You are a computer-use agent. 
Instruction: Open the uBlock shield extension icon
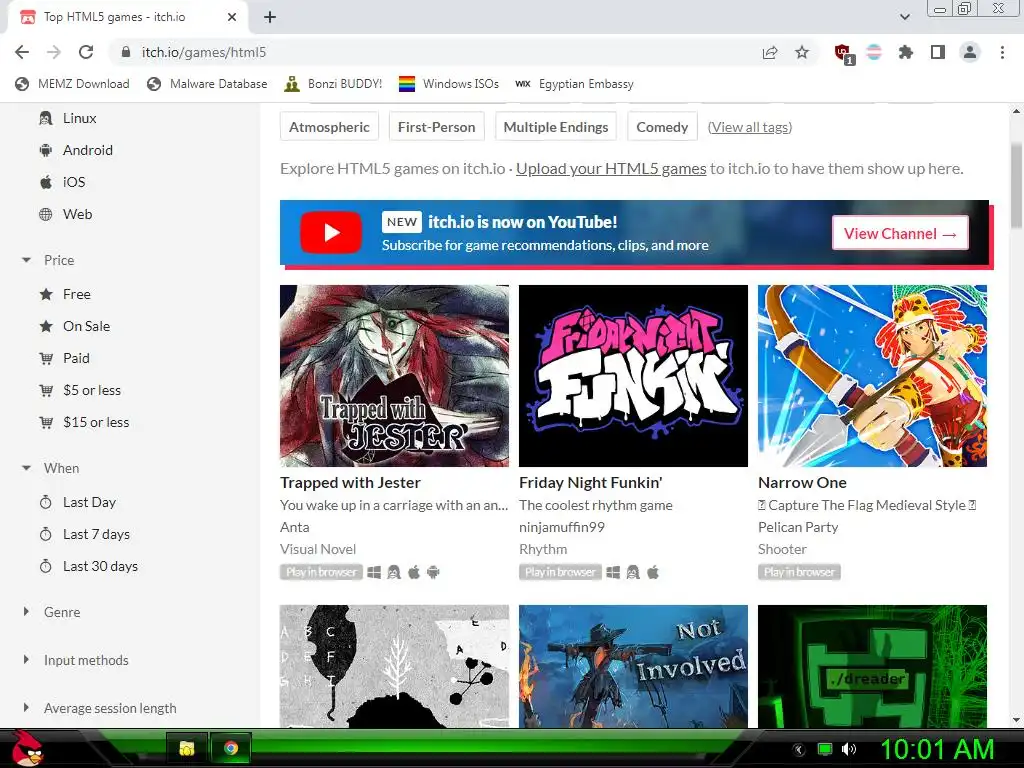pos(843,53)
